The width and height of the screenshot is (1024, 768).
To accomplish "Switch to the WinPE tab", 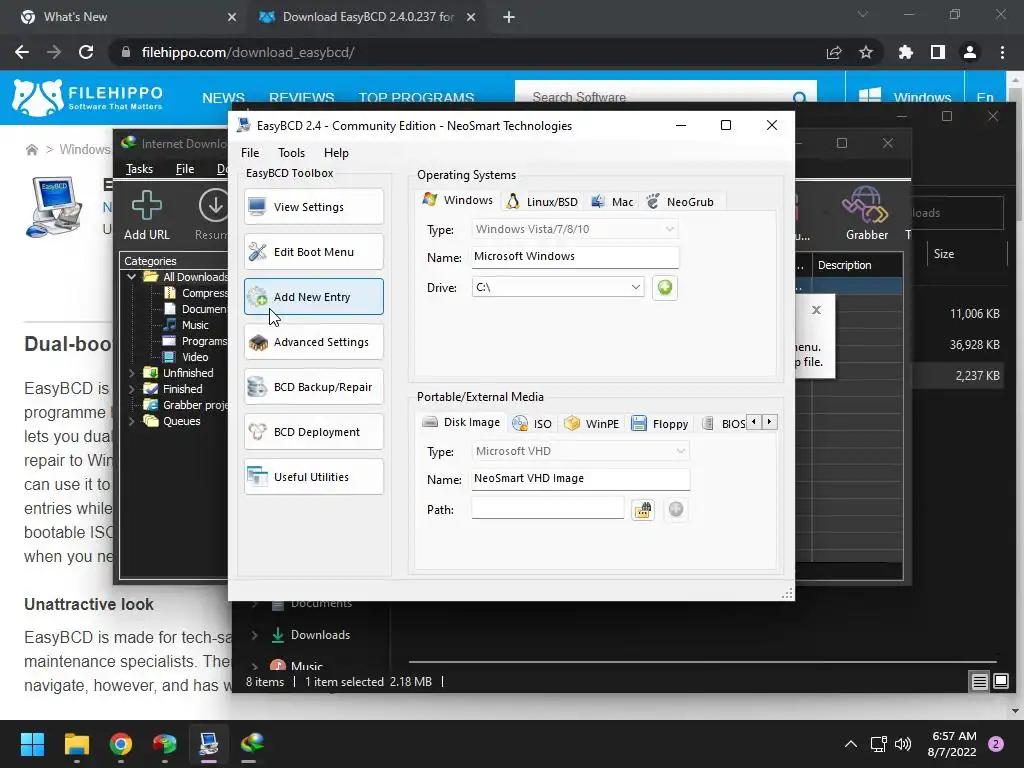I will click(x=592, y=424).
